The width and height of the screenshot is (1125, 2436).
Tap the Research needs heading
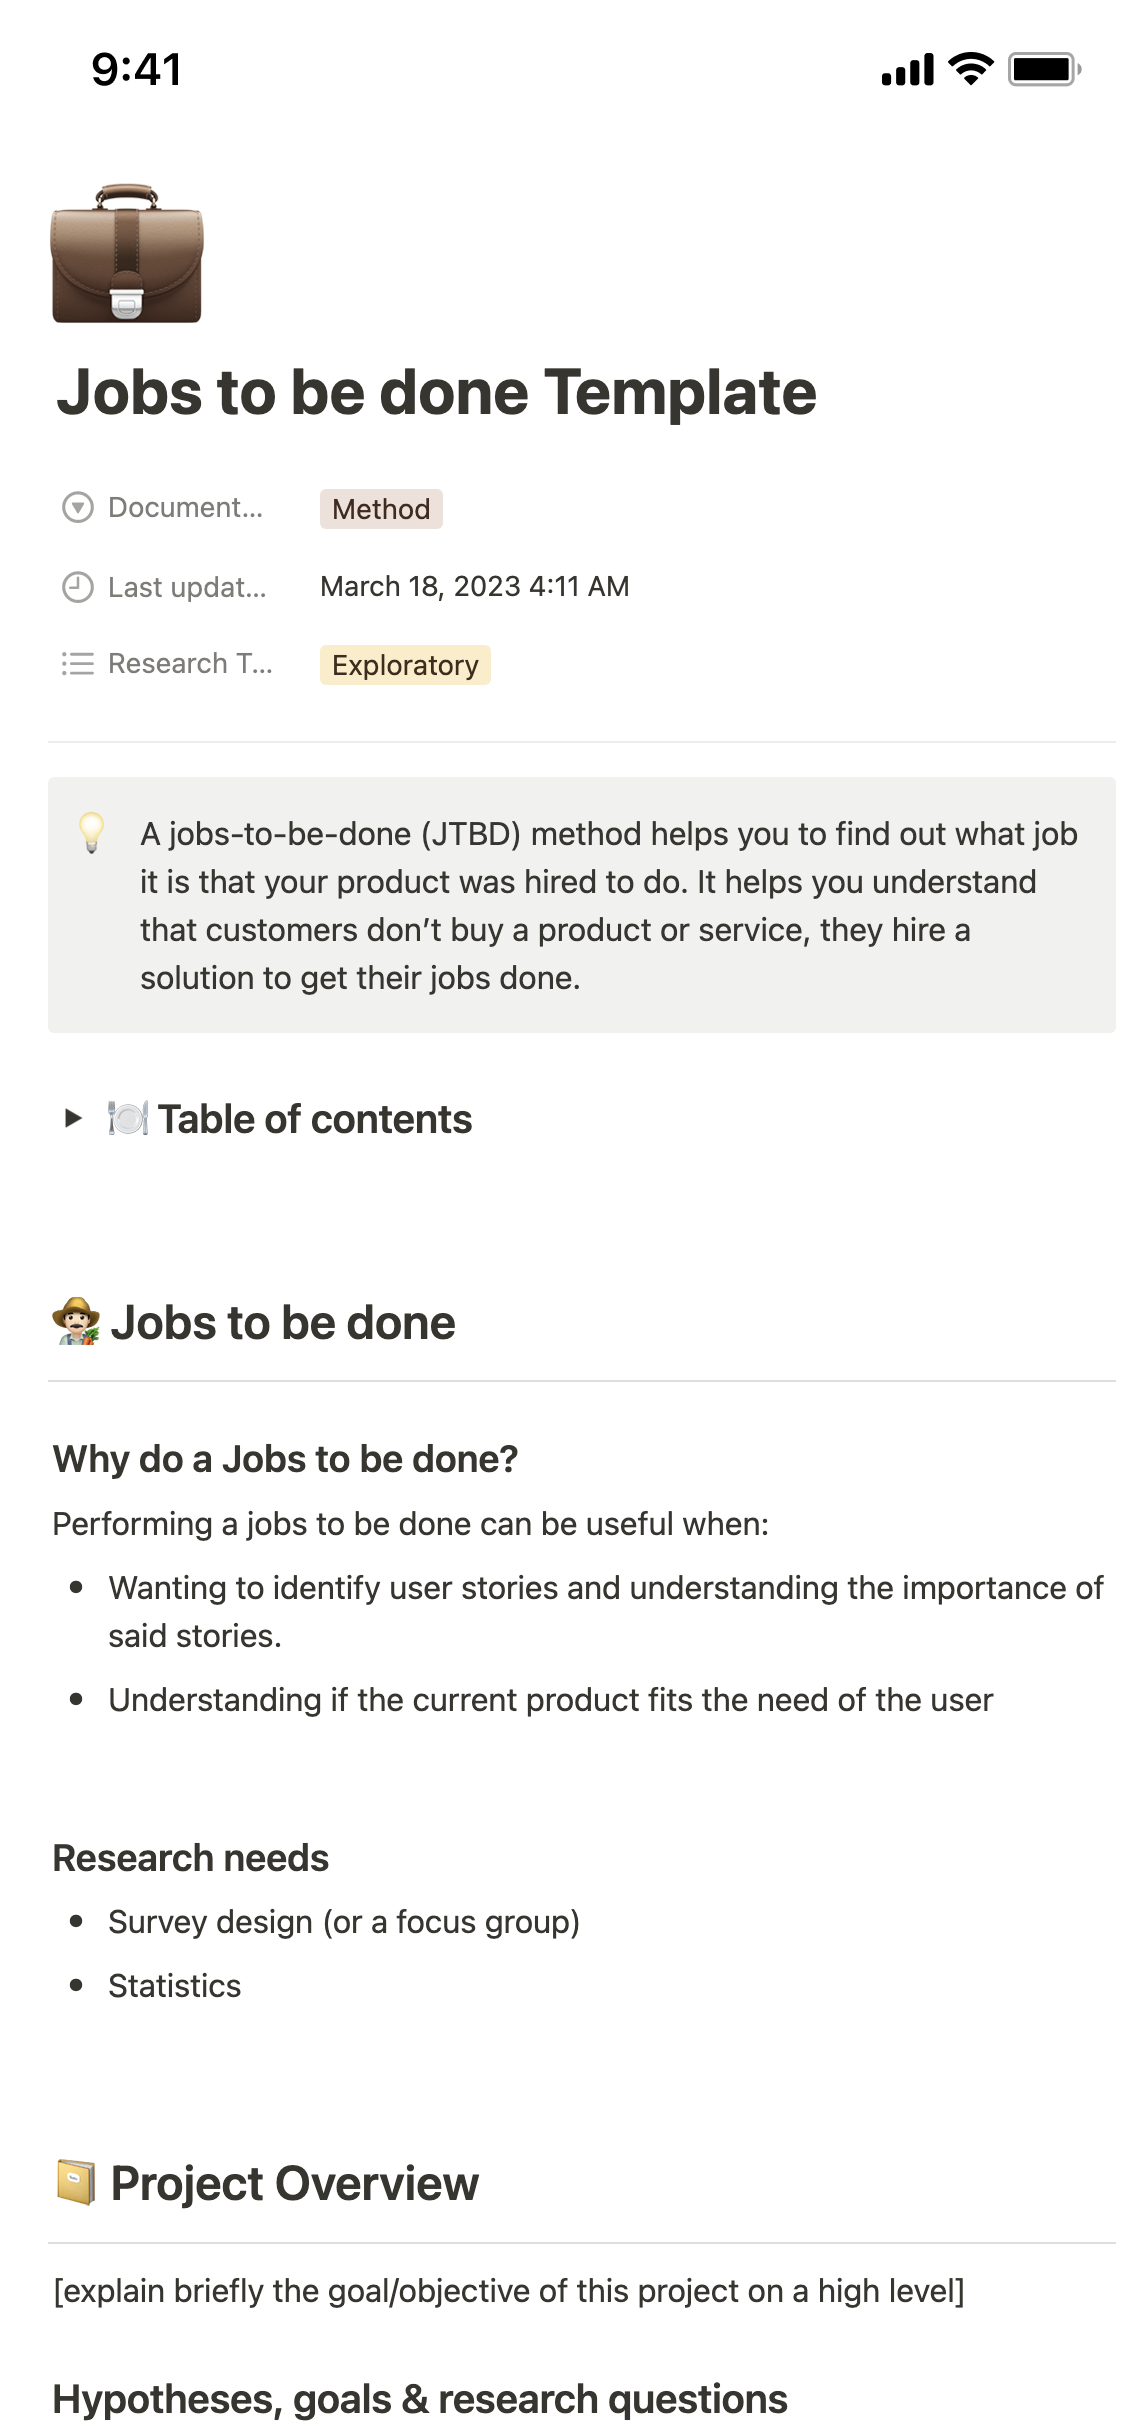tap(190, 1858)
